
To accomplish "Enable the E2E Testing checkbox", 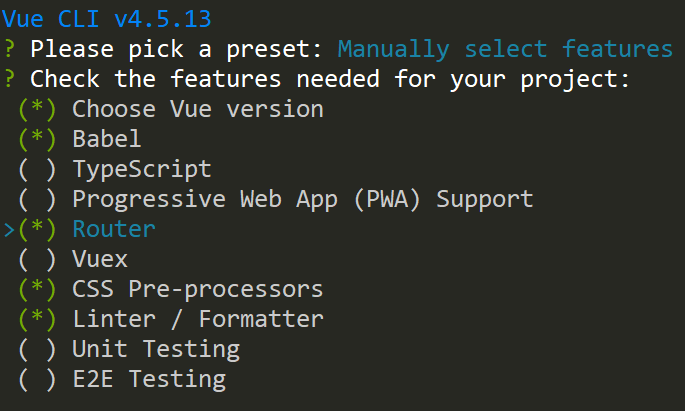I will point(37,379).
